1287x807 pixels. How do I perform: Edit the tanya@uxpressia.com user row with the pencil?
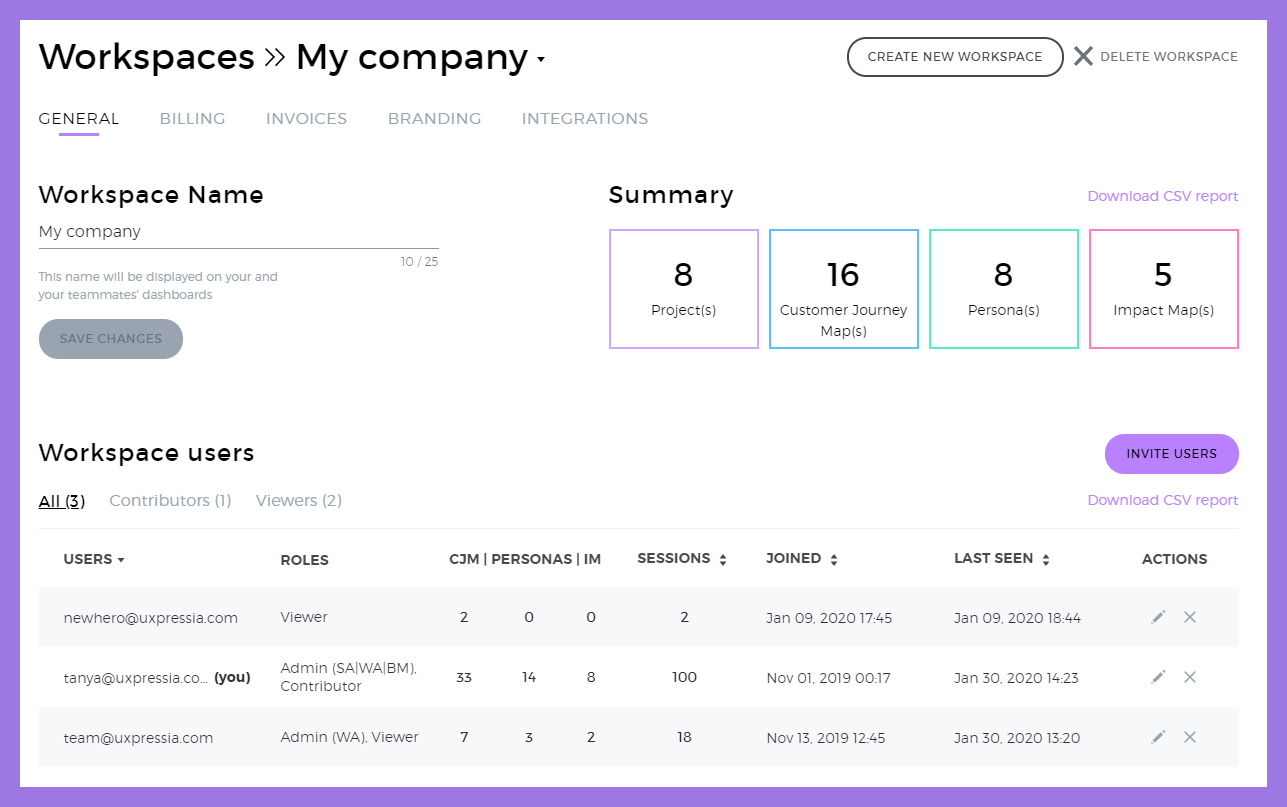(1158, 677)
